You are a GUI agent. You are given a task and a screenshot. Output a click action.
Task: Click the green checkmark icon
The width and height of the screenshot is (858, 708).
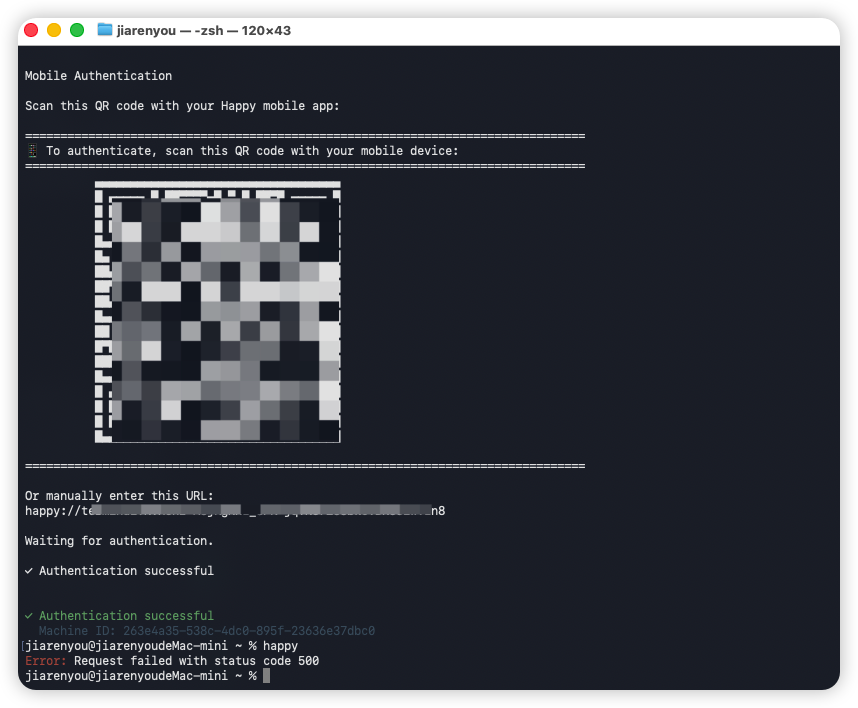(28, 616)
